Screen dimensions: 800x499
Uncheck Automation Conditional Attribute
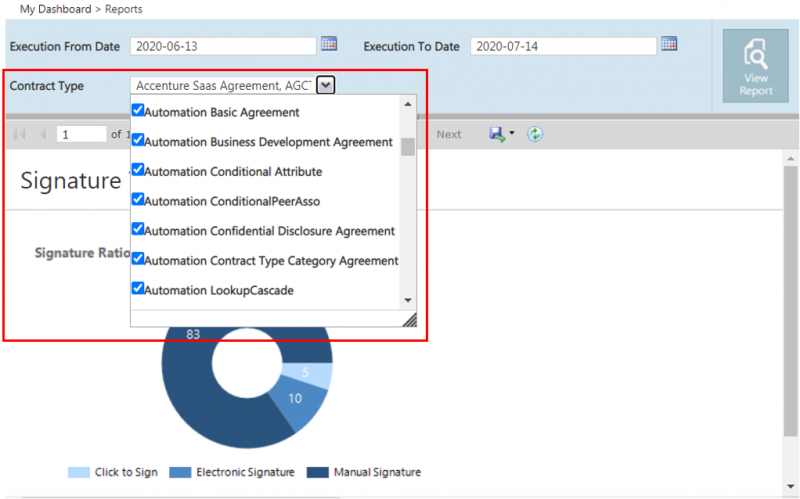pos(138,171)
